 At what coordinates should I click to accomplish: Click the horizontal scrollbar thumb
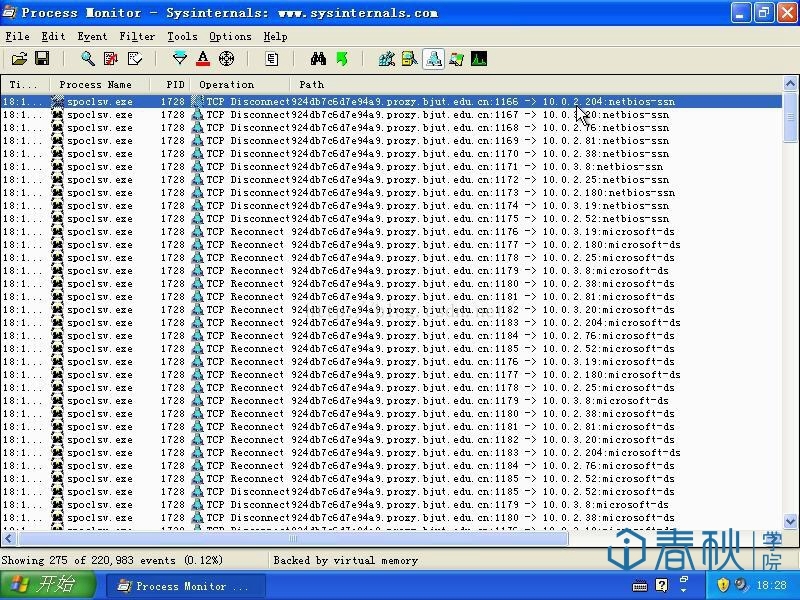click(x=293, y=538)
